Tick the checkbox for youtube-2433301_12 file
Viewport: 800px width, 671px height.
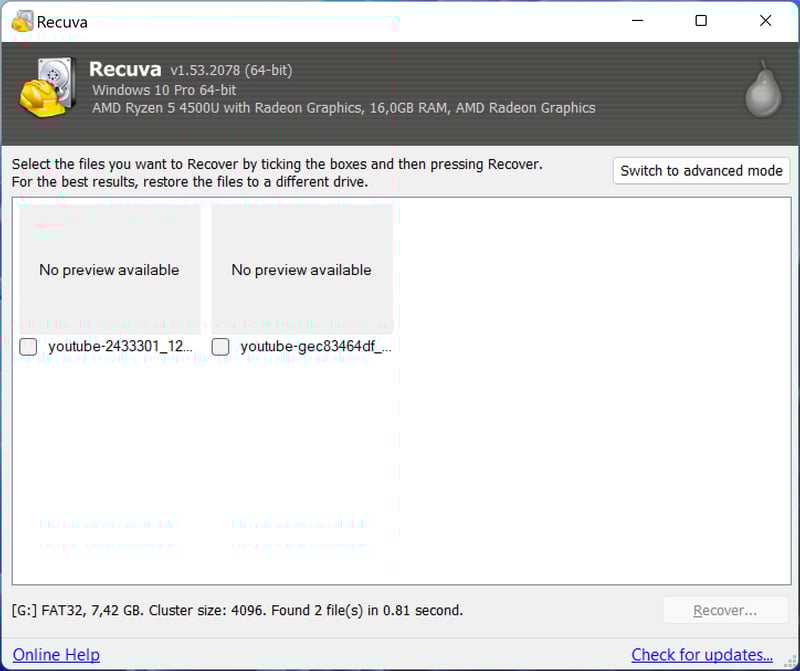28,347
